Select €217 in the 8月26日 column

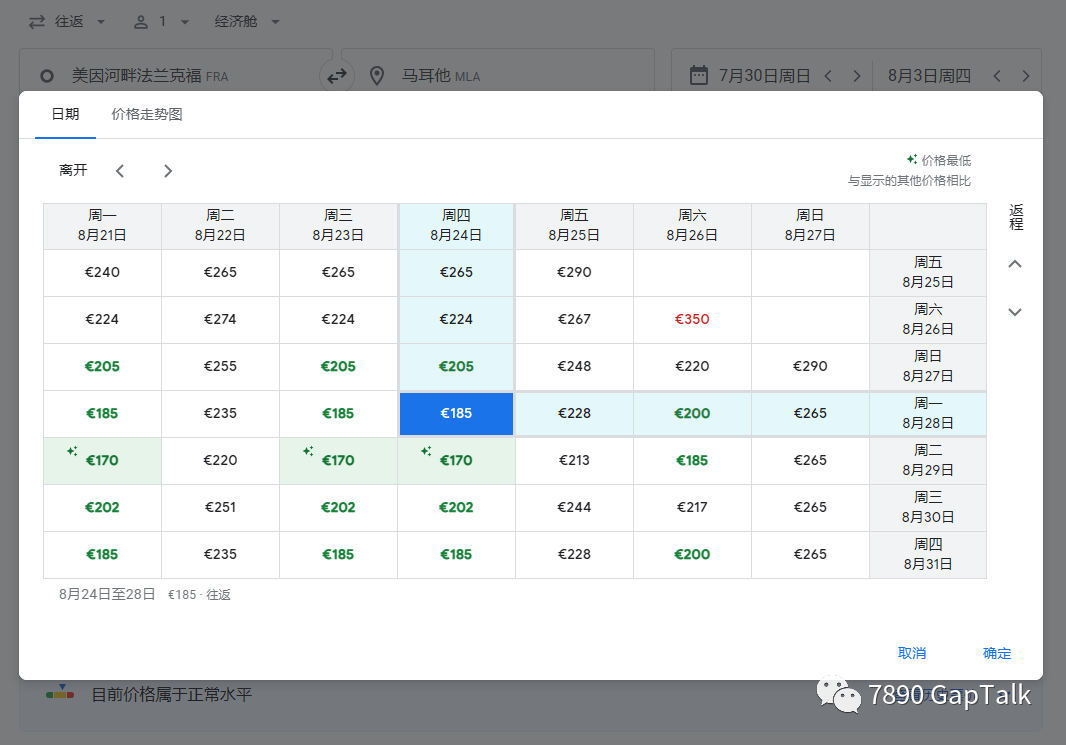tap(692, 508)
